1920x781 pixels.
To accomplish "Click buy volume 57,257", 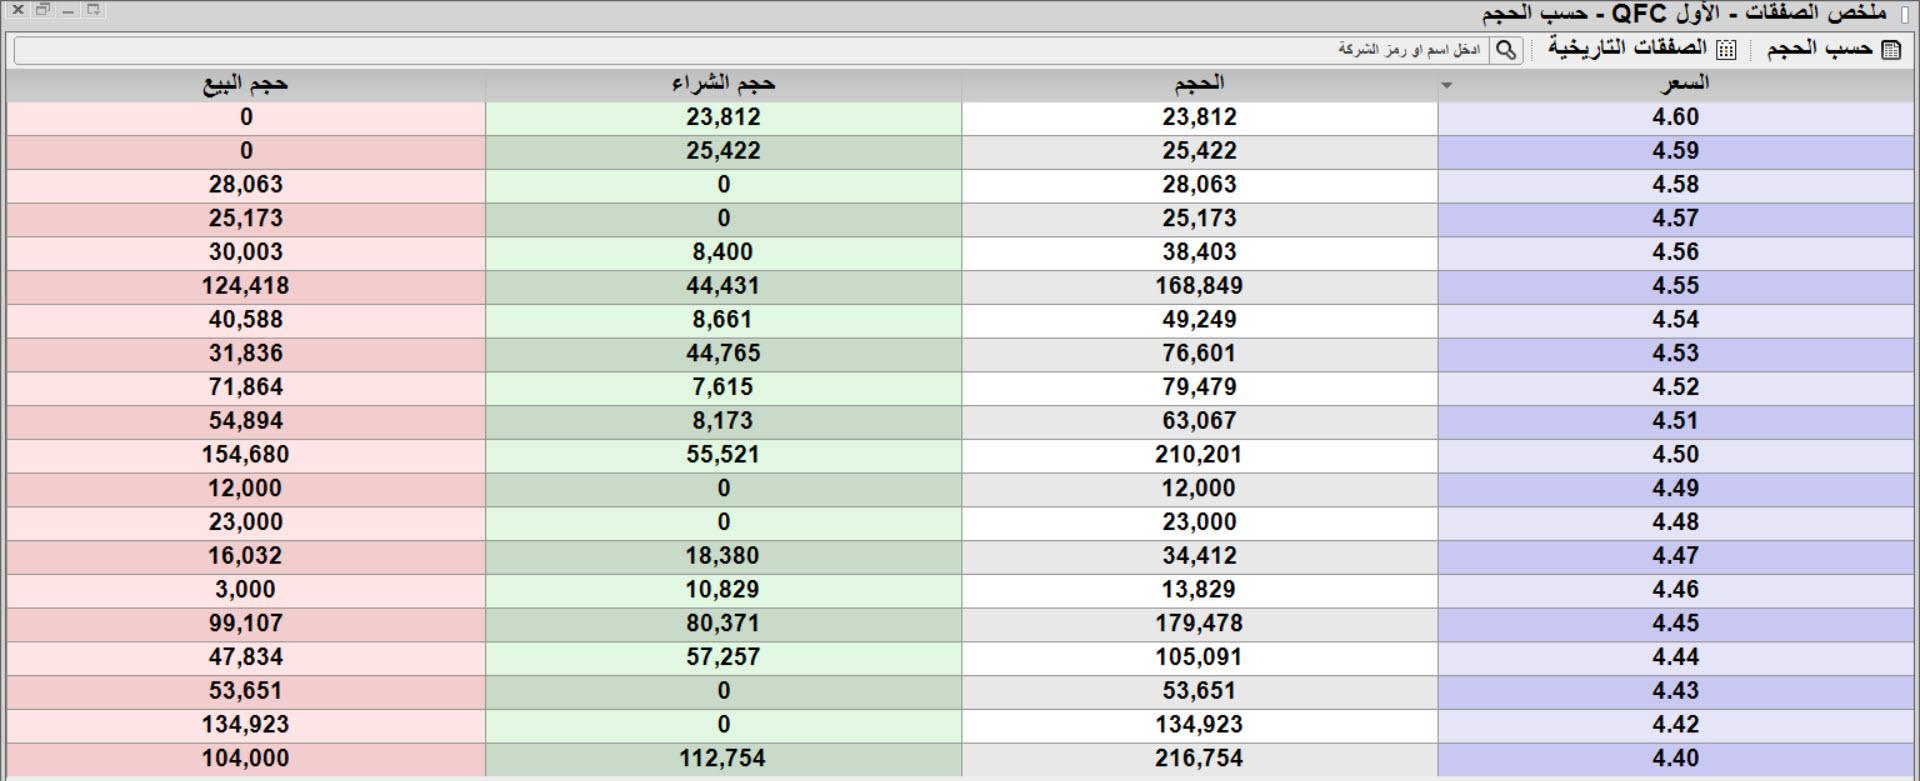I will coord(723,658).
